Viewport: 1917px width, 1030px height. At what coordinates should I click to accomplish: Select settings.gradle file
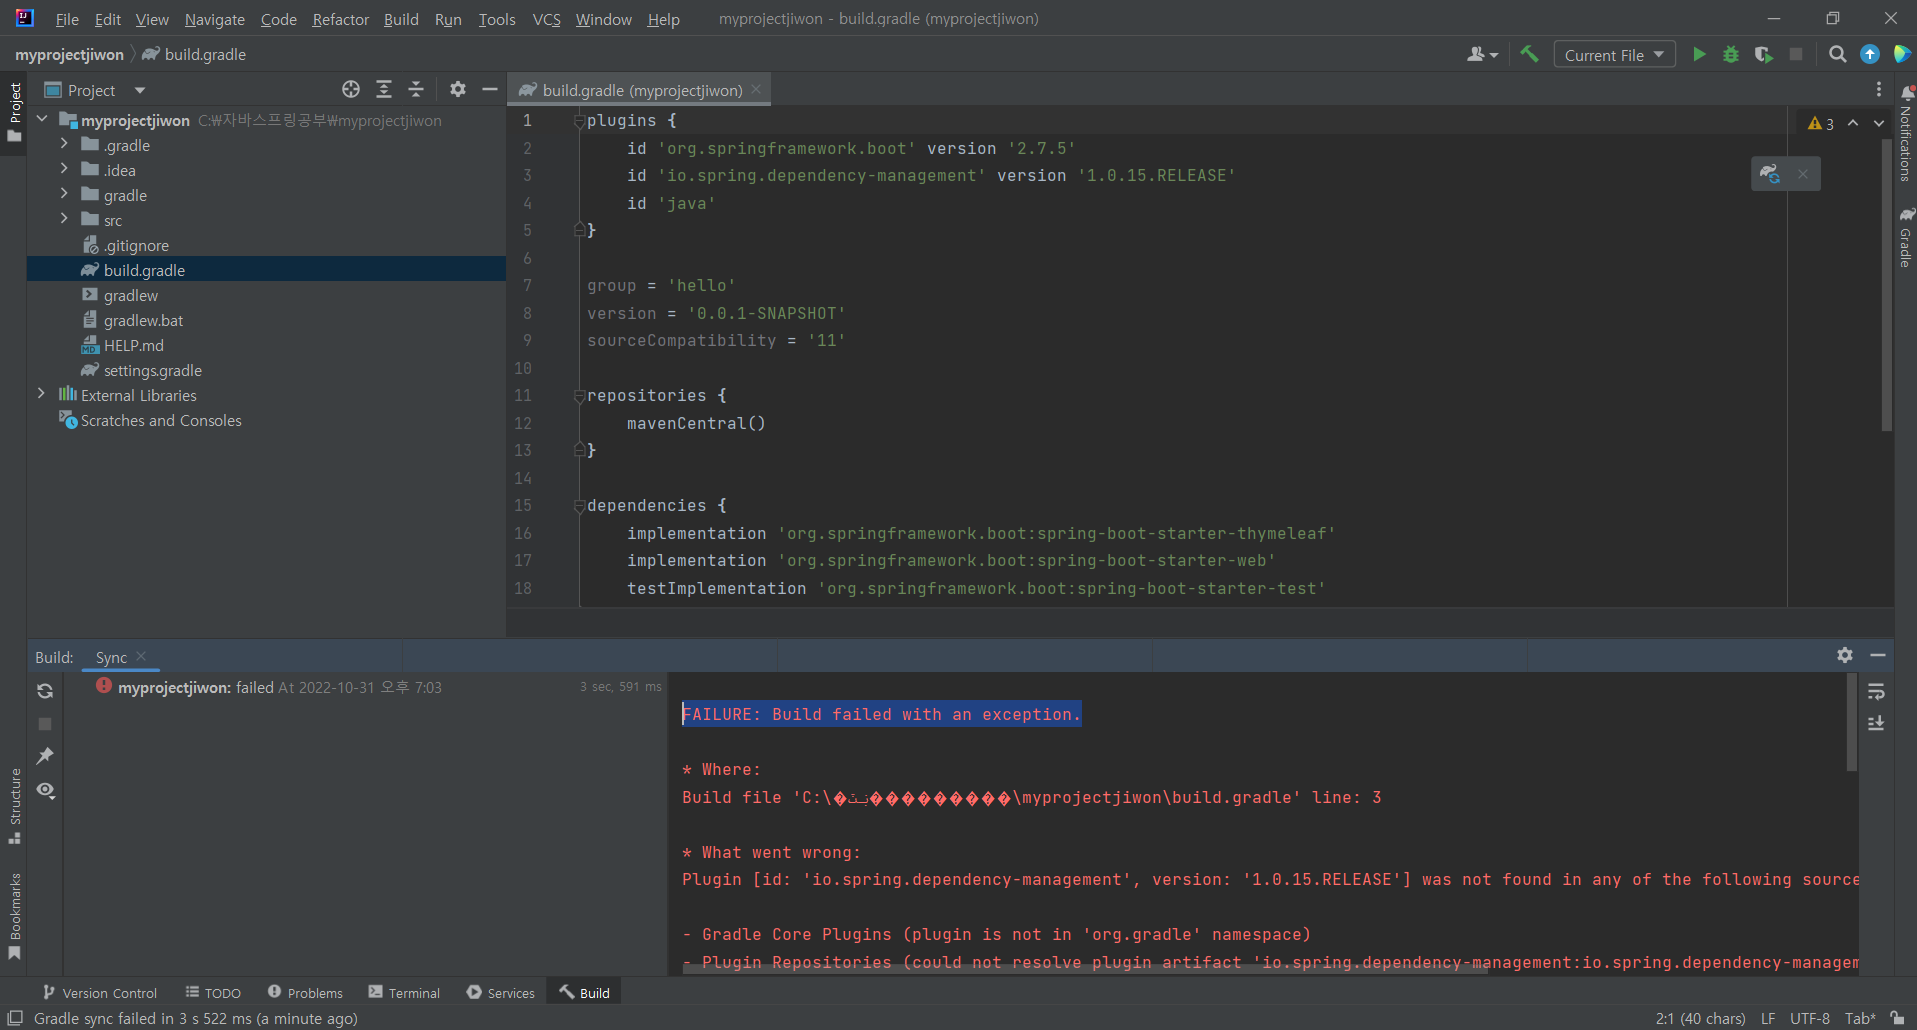152,370
